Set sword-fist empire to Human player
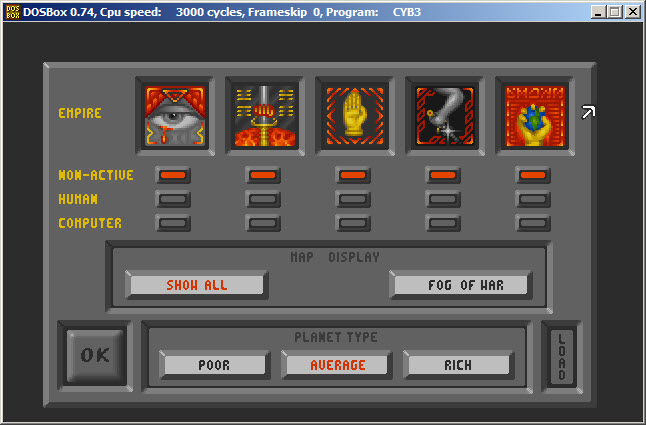The width and height of the screenshot is (646, 425). [263, 199]
